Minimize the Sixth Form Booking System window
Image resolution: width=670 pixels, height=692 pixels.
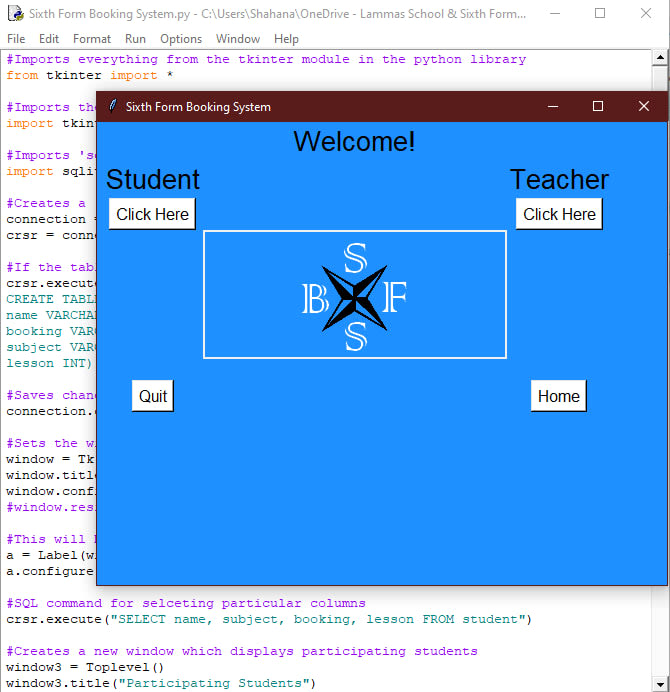pos(553,106)
